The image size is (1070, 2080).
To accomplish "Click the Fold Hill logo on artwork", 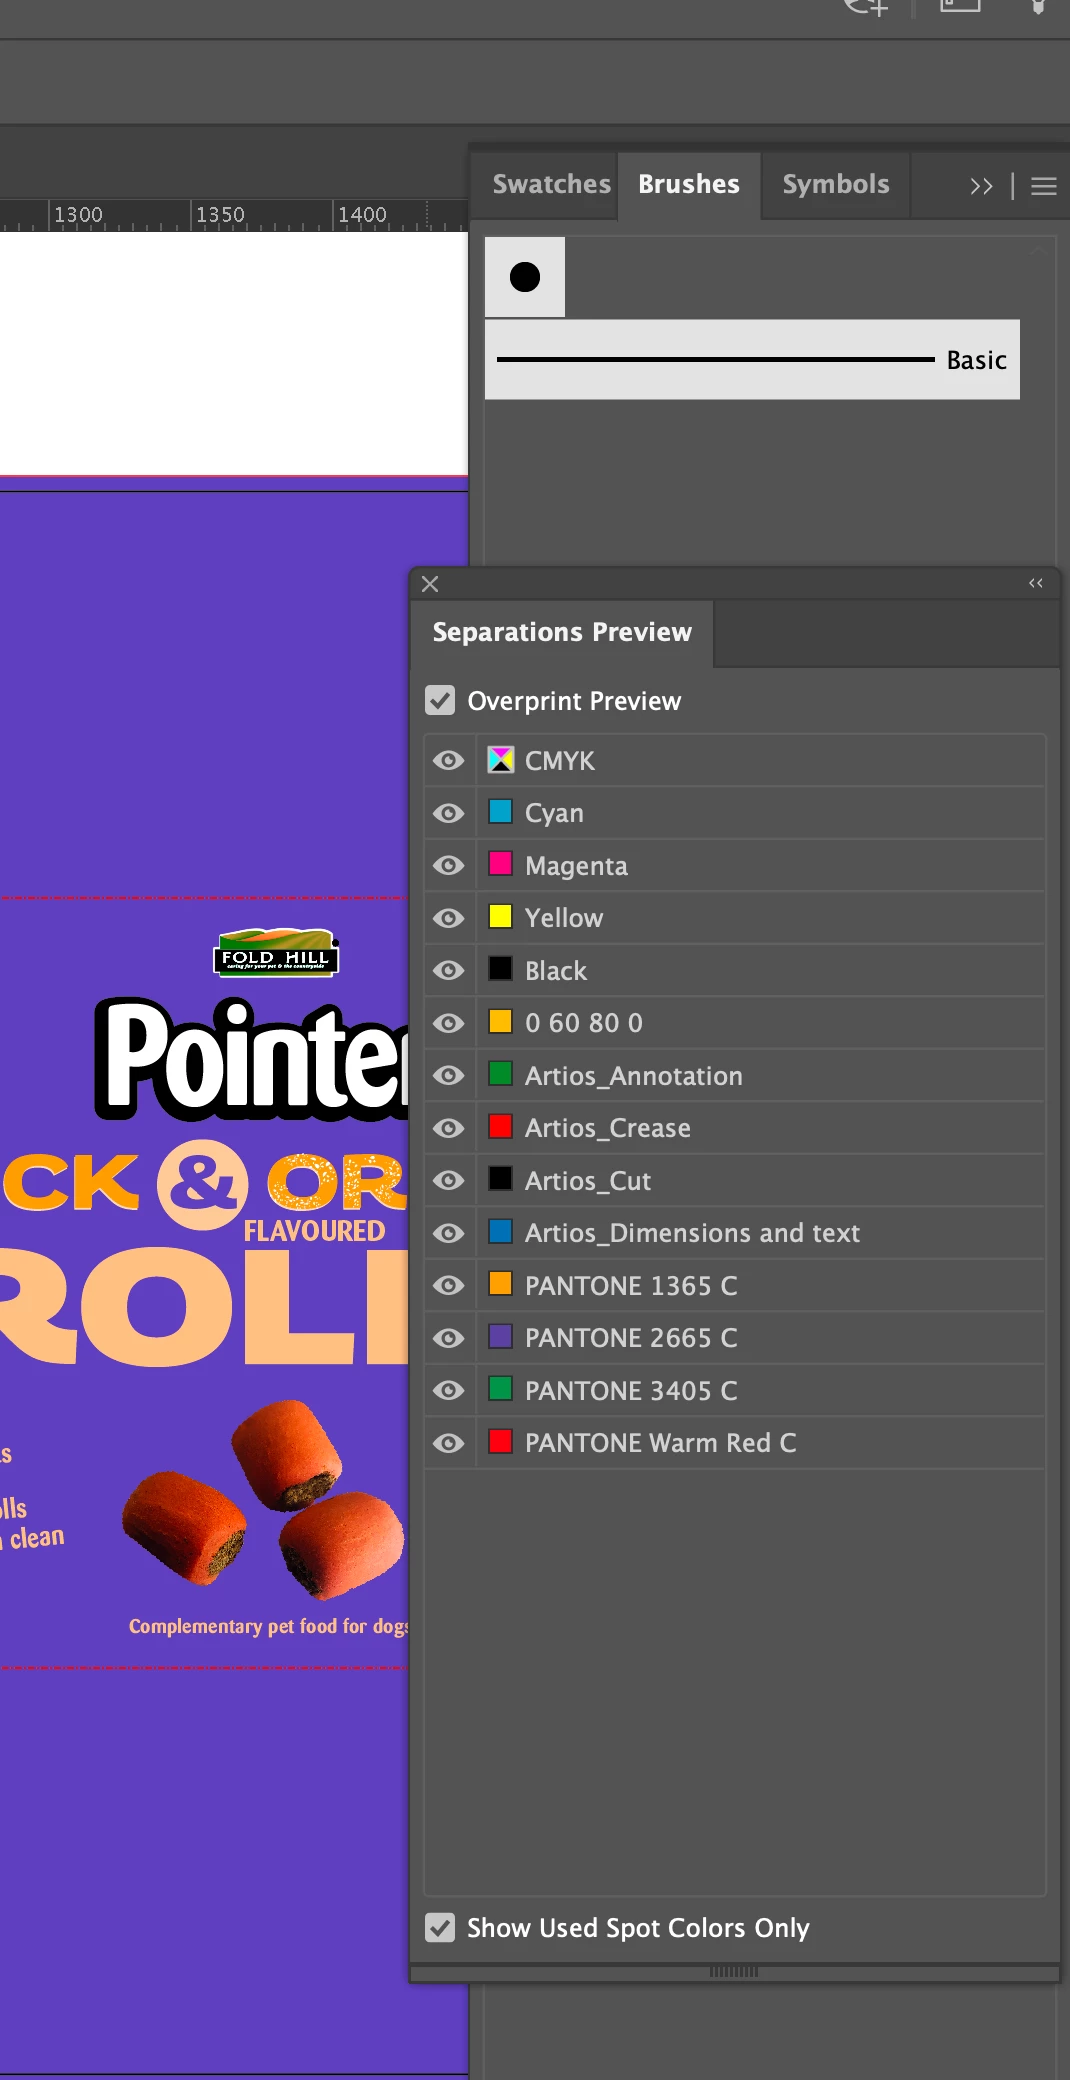I will coord(276,953).
